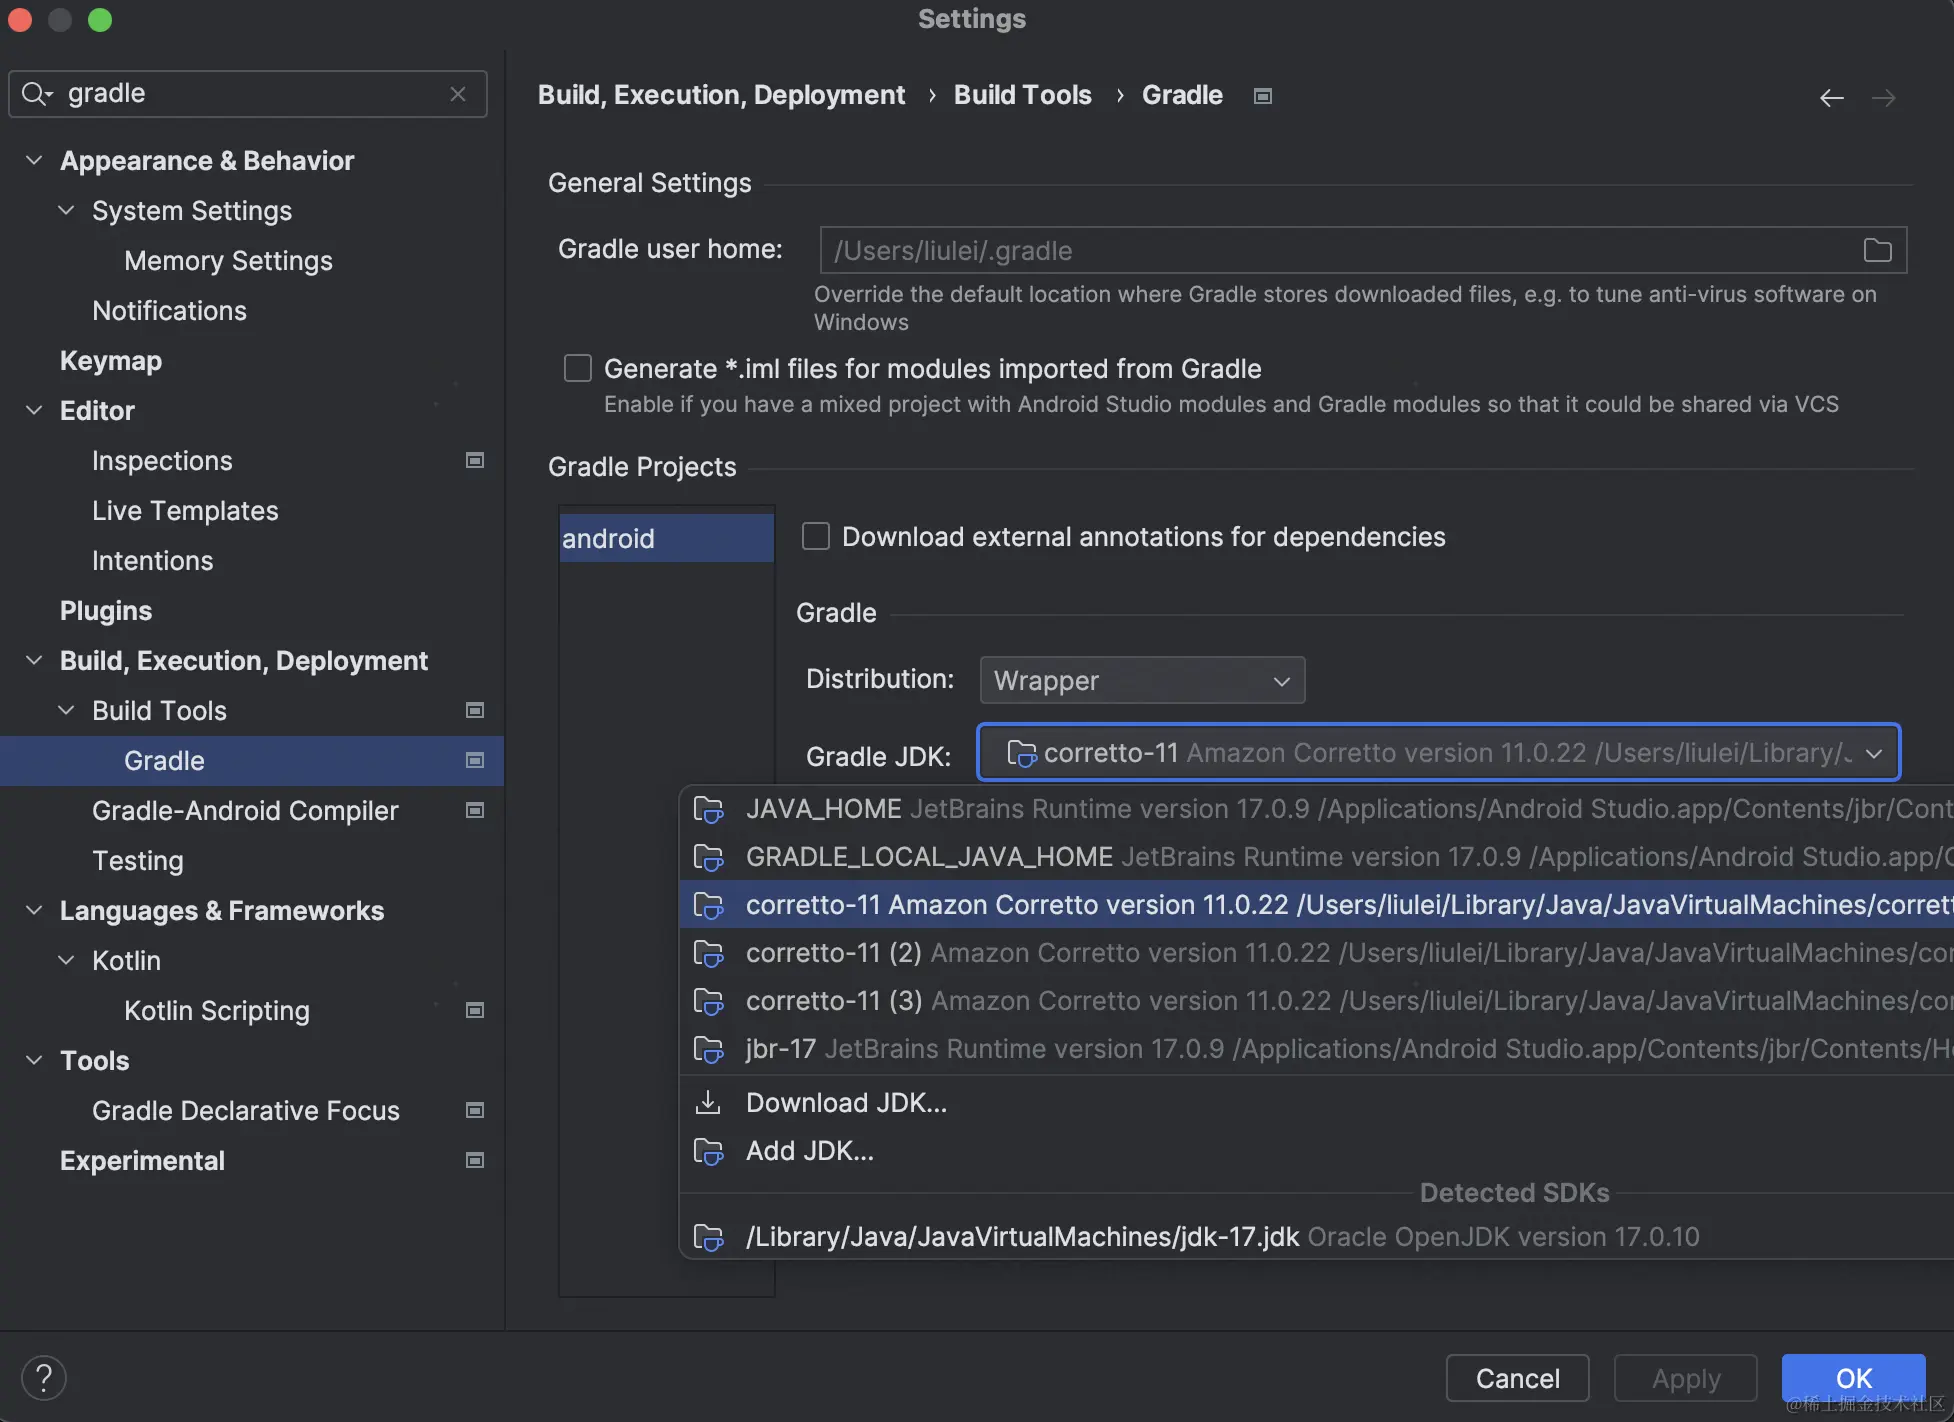Image resolution: width=1954 pixels, height=1422 pixels.
Task: Click the Download JDK arrow icon
Action: click(708, 1102)
